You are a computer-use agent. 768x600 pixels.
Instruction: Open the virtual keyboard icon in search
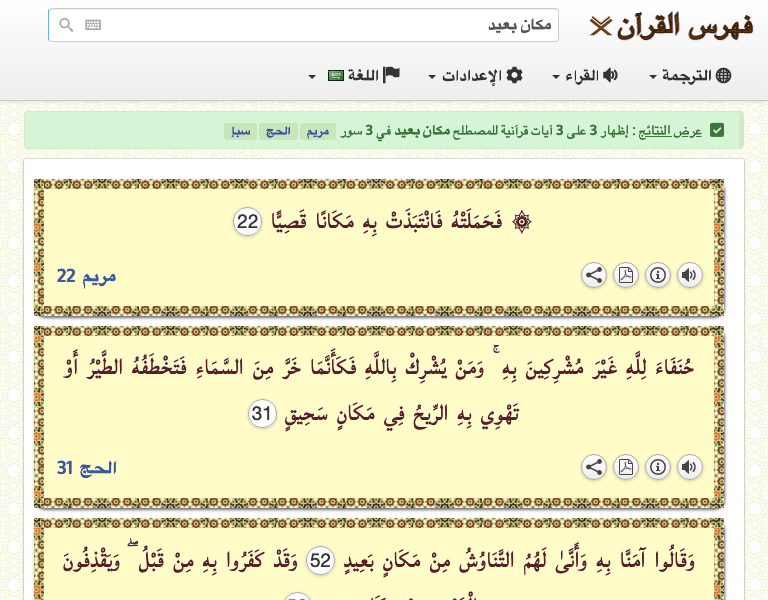93,25
